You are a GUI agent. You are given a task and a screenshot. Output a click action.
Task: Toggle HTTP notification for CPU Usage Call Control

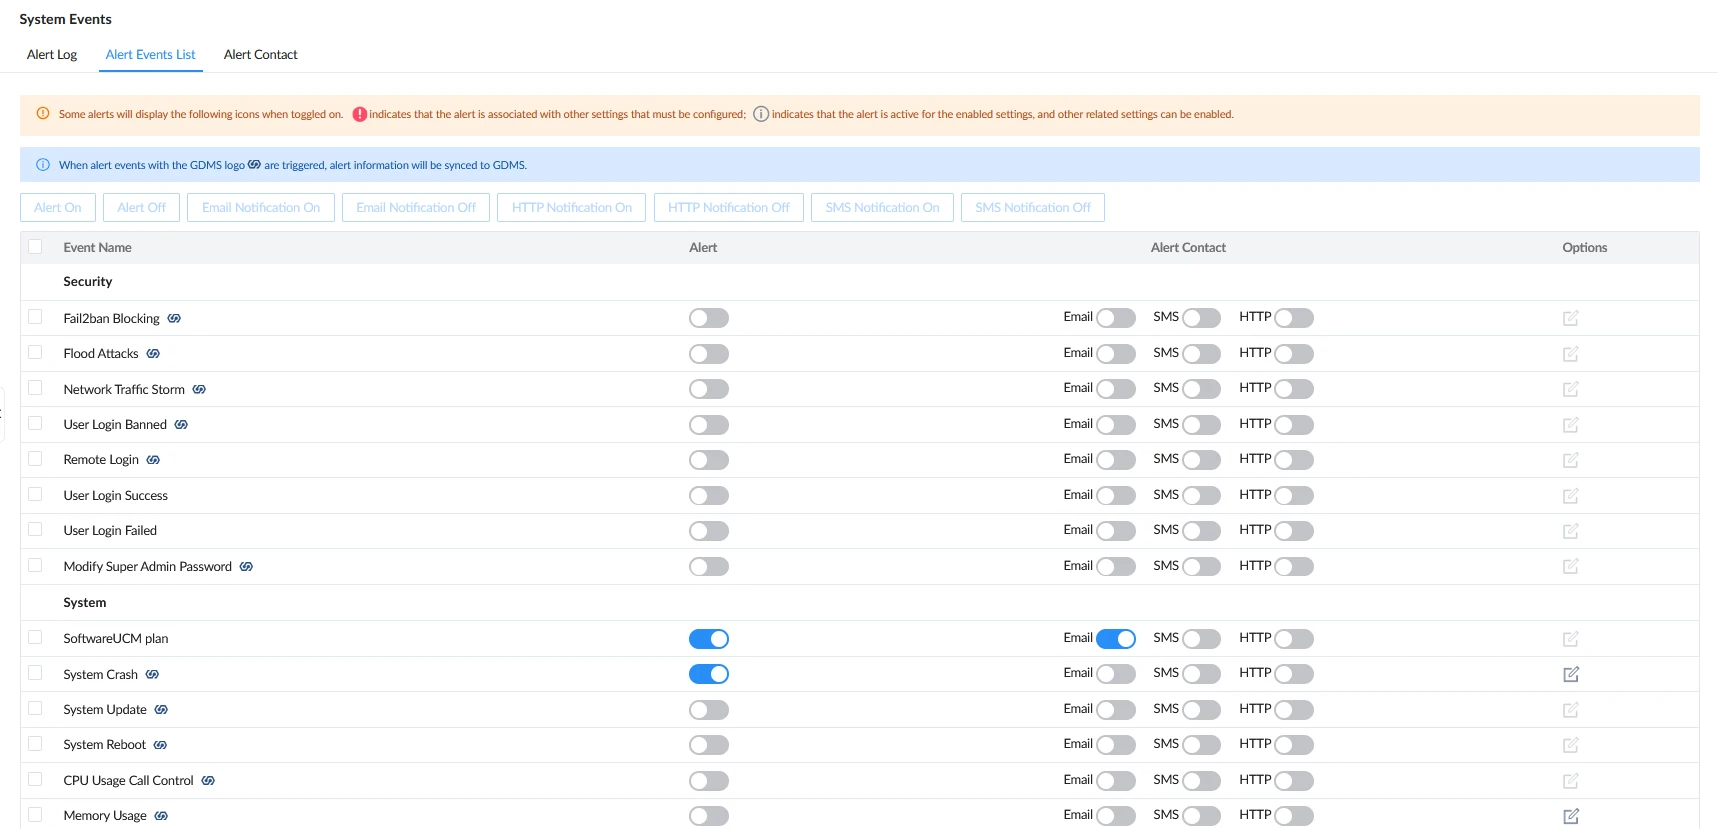pyautogui.click(x=1294, y=781)
